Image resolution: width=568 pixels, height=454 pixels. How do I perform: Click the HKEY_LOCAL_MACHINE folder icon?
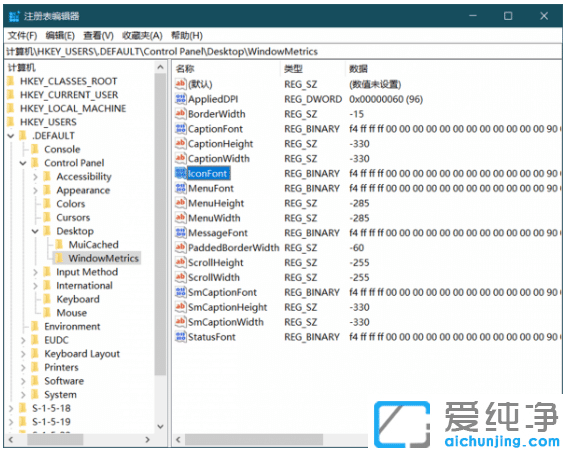click(11, 108)
